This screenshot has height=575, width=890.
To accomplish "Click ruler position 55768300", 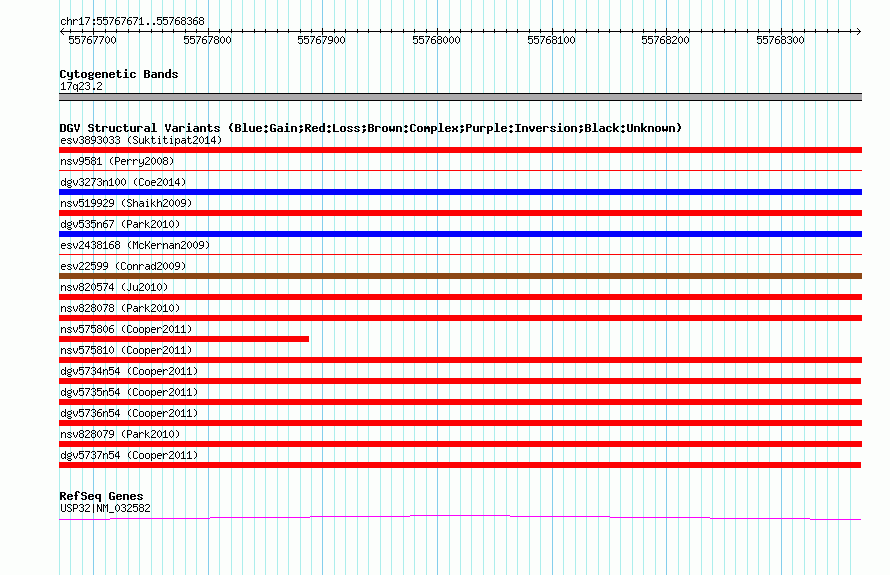I will 780,40.
